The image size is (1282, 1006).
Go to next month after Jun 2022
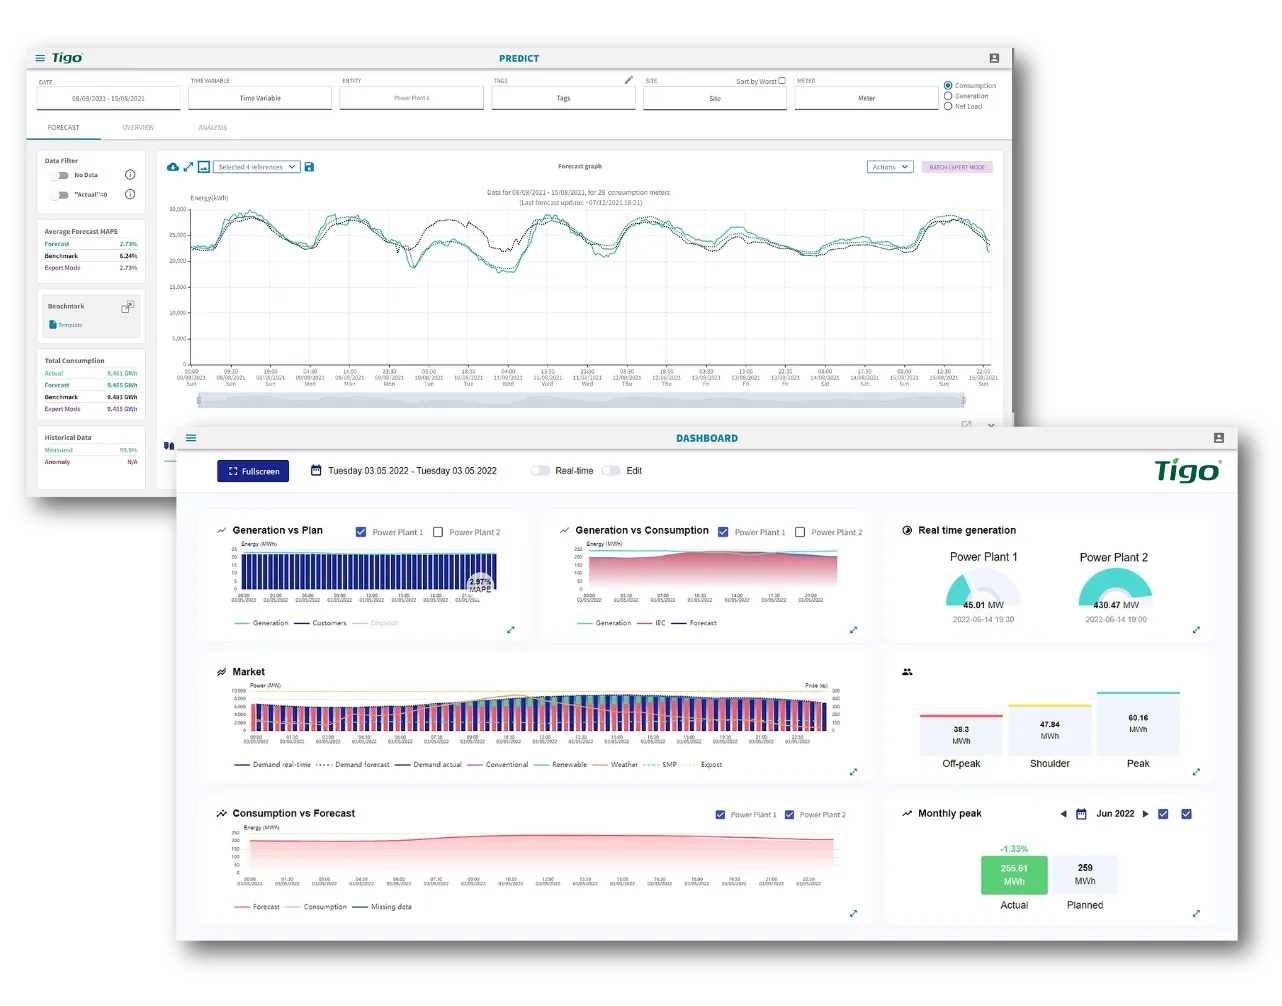[1146, 814]
